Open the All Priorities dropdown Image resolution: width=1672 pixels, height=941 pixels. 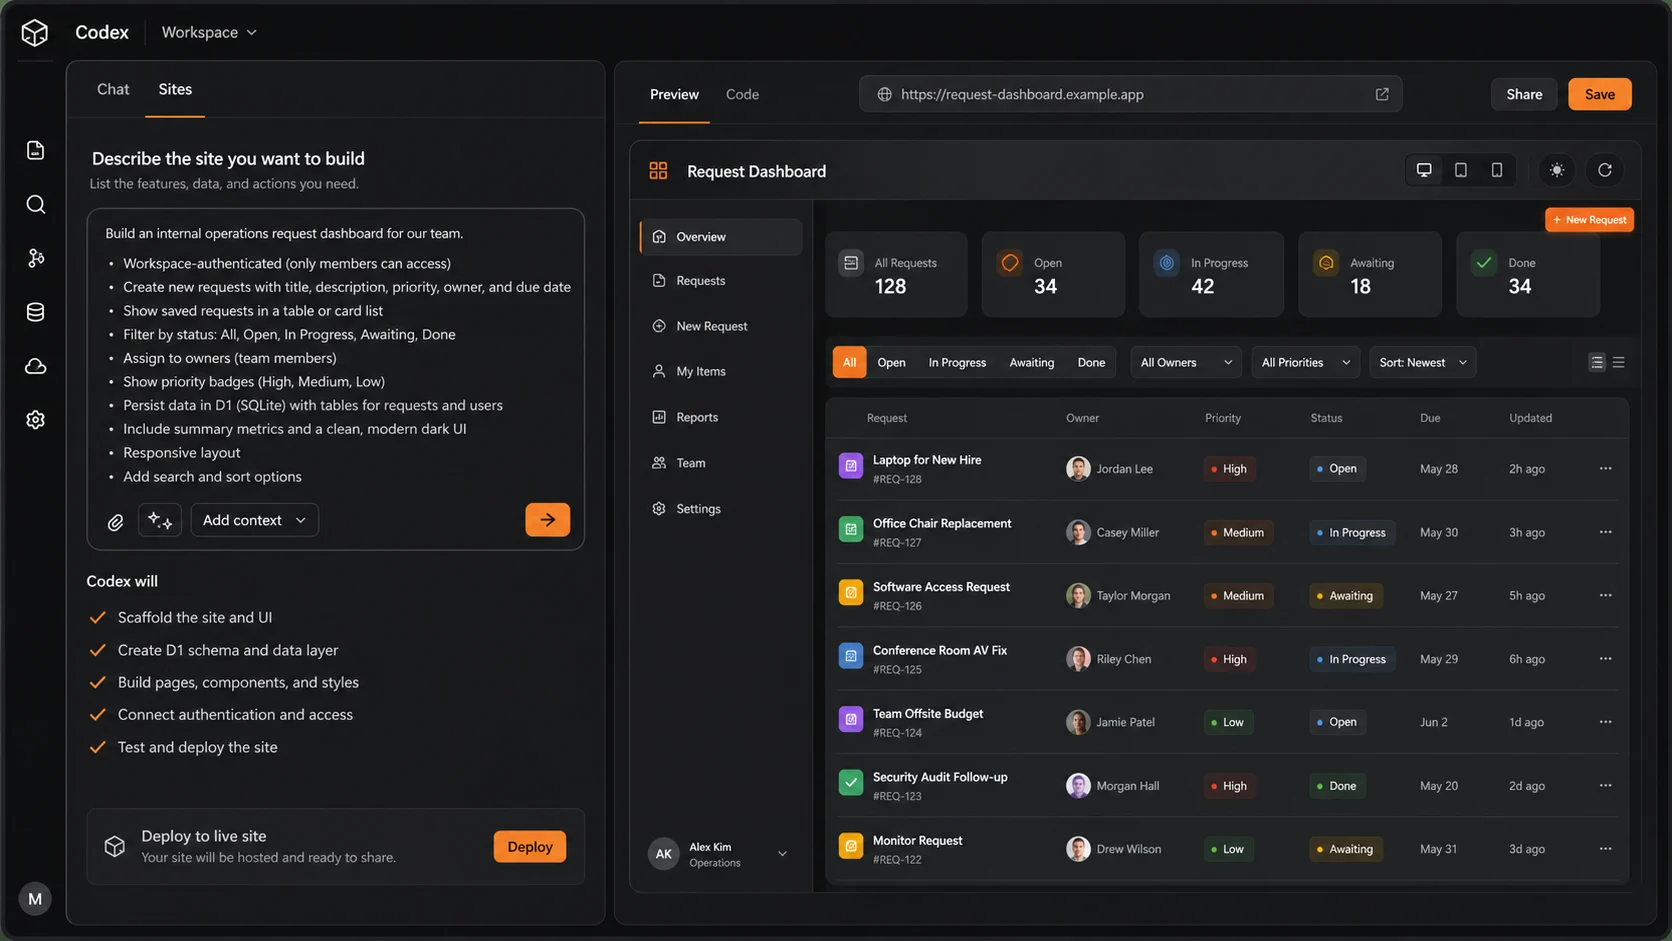click(1305, 363)
